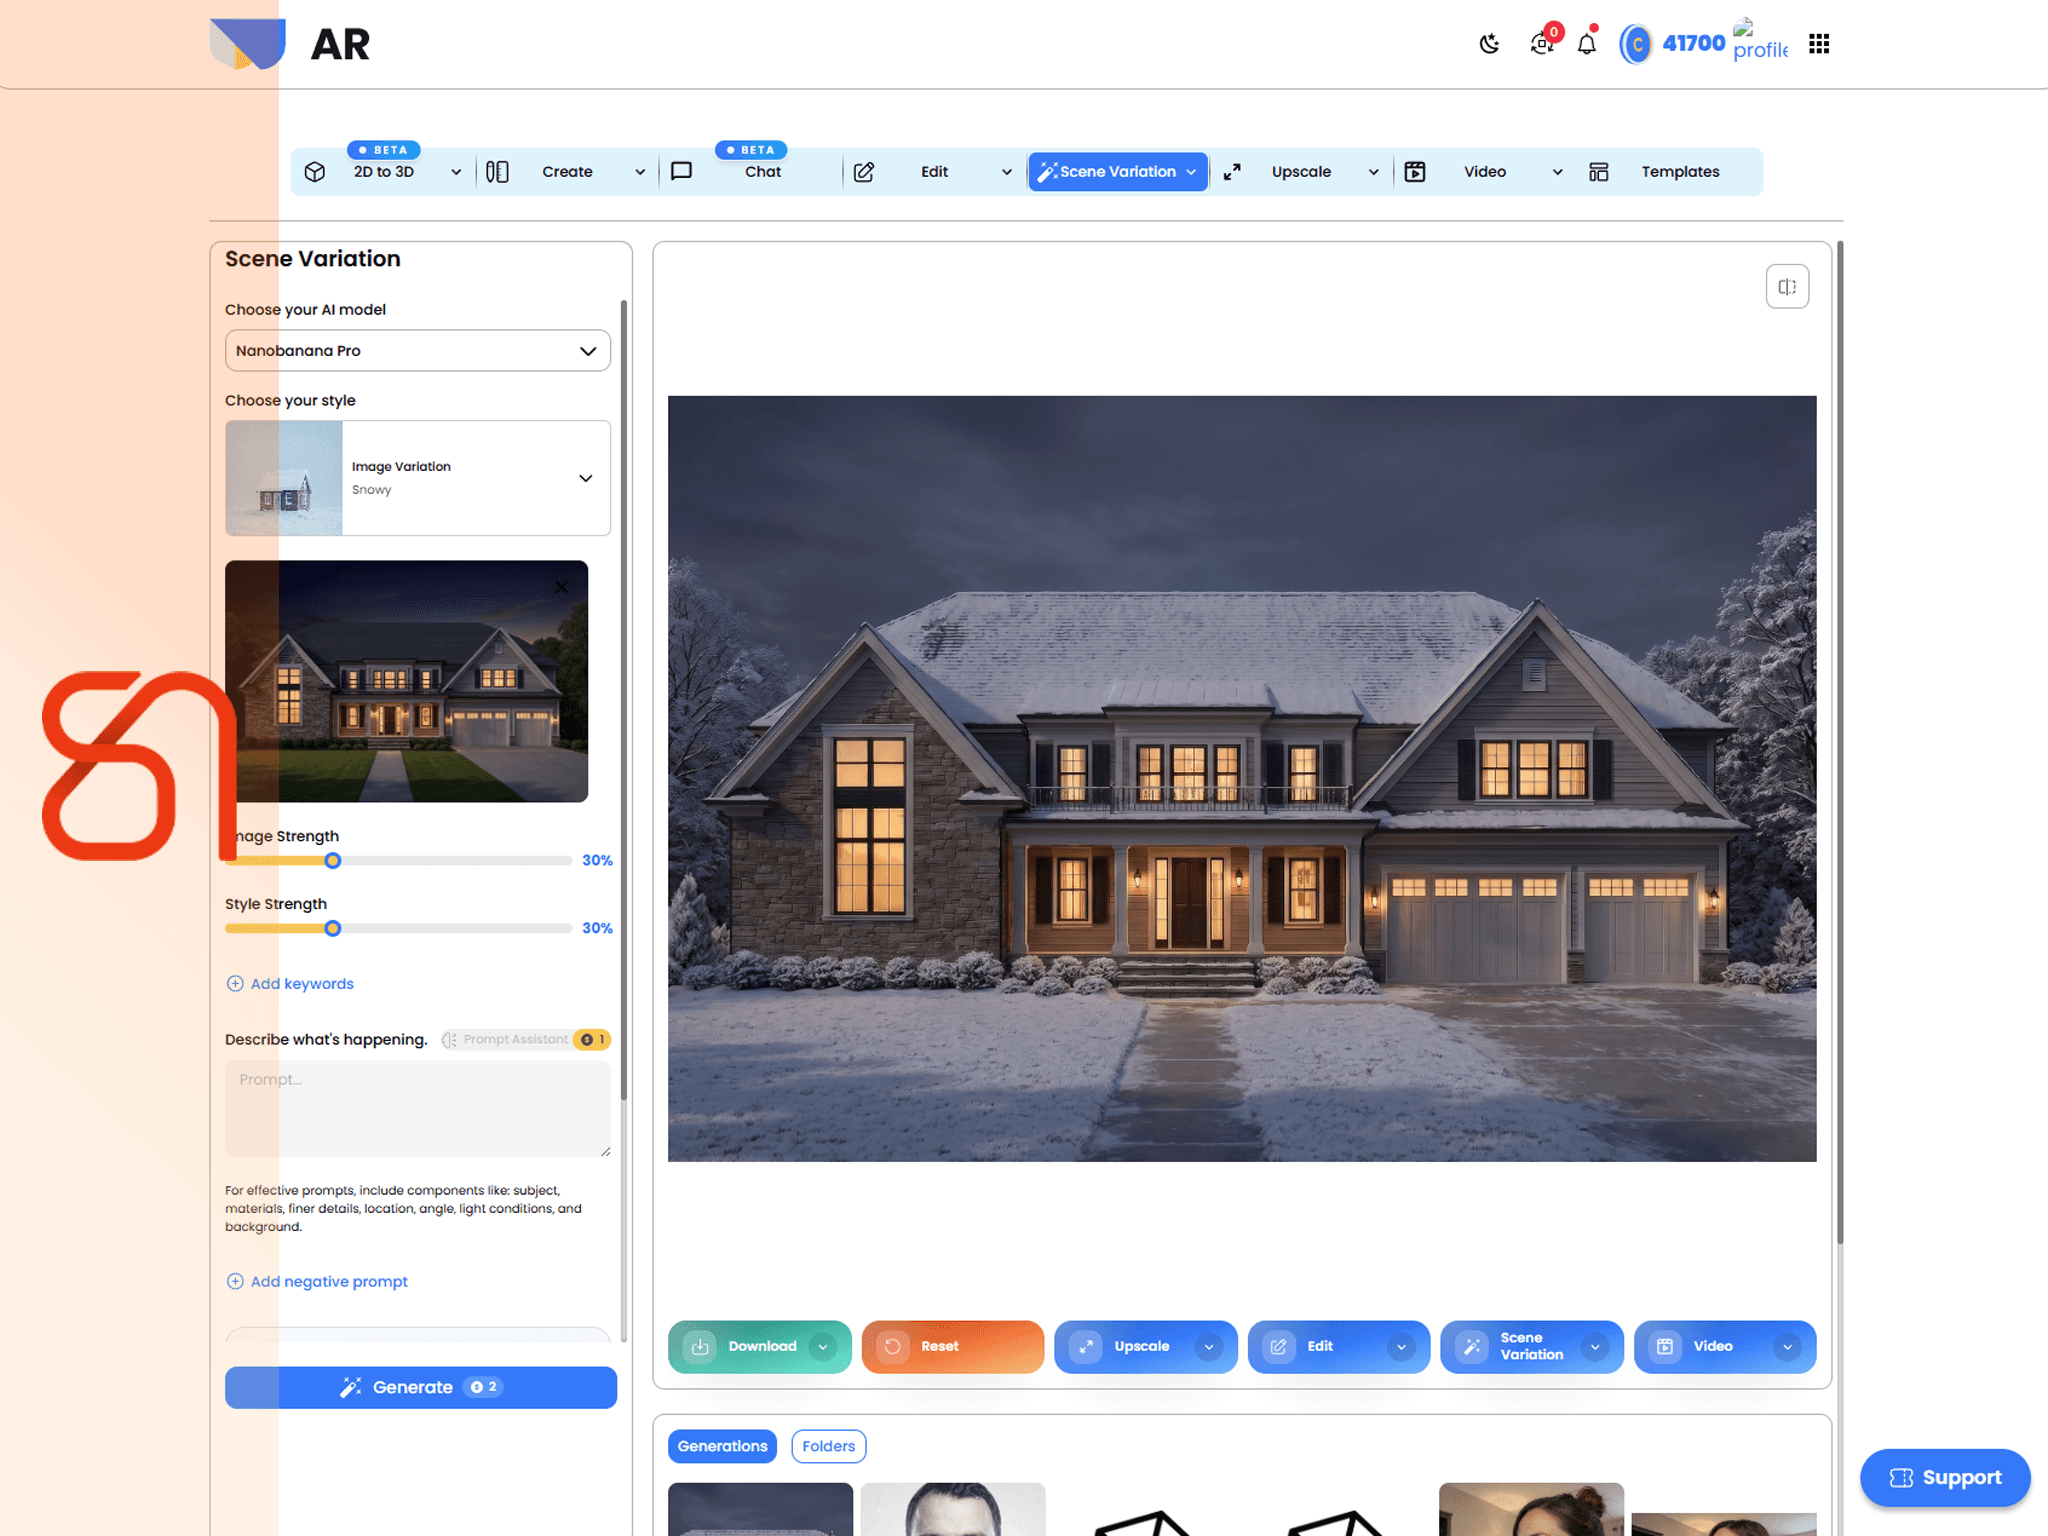Click the Download icon below image
Screen dimensions: 2048x1536
pos(701,1347)
